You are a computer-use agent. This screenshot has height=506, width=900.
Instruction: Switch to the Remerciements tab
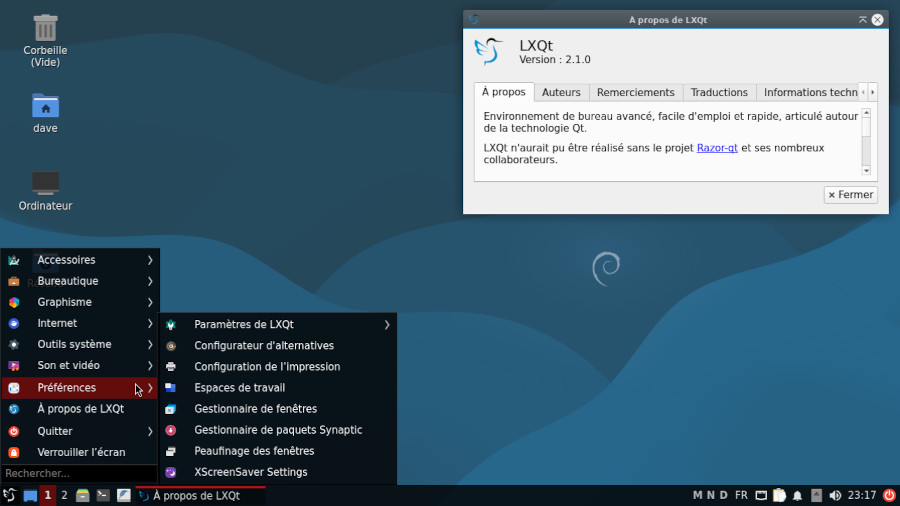tap(635, 92)
